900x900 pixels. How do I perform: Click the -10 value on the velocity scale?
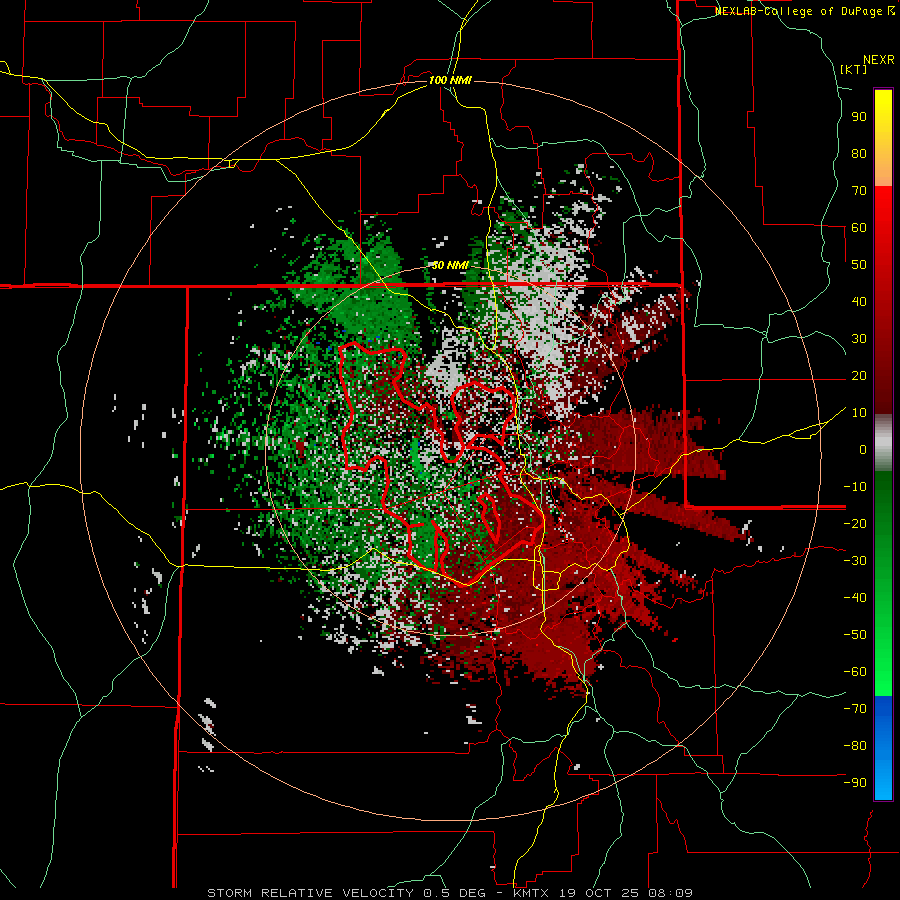click(x=855, y=487)
